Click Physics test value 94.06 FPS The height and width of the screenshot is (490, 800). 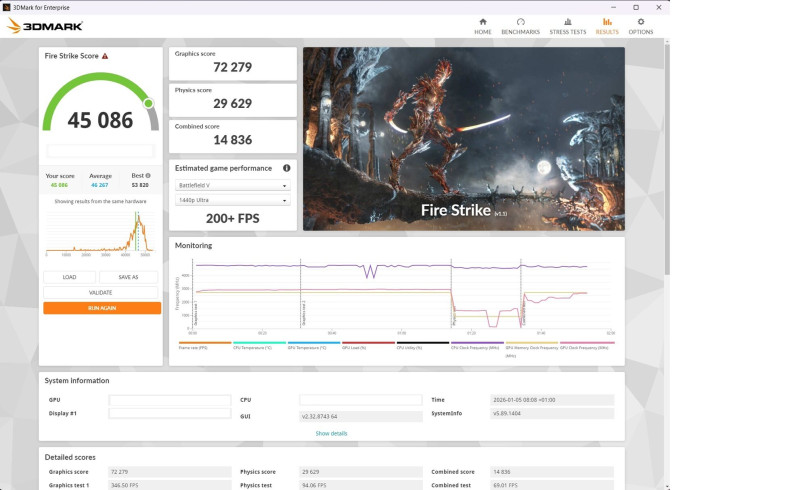361,485
